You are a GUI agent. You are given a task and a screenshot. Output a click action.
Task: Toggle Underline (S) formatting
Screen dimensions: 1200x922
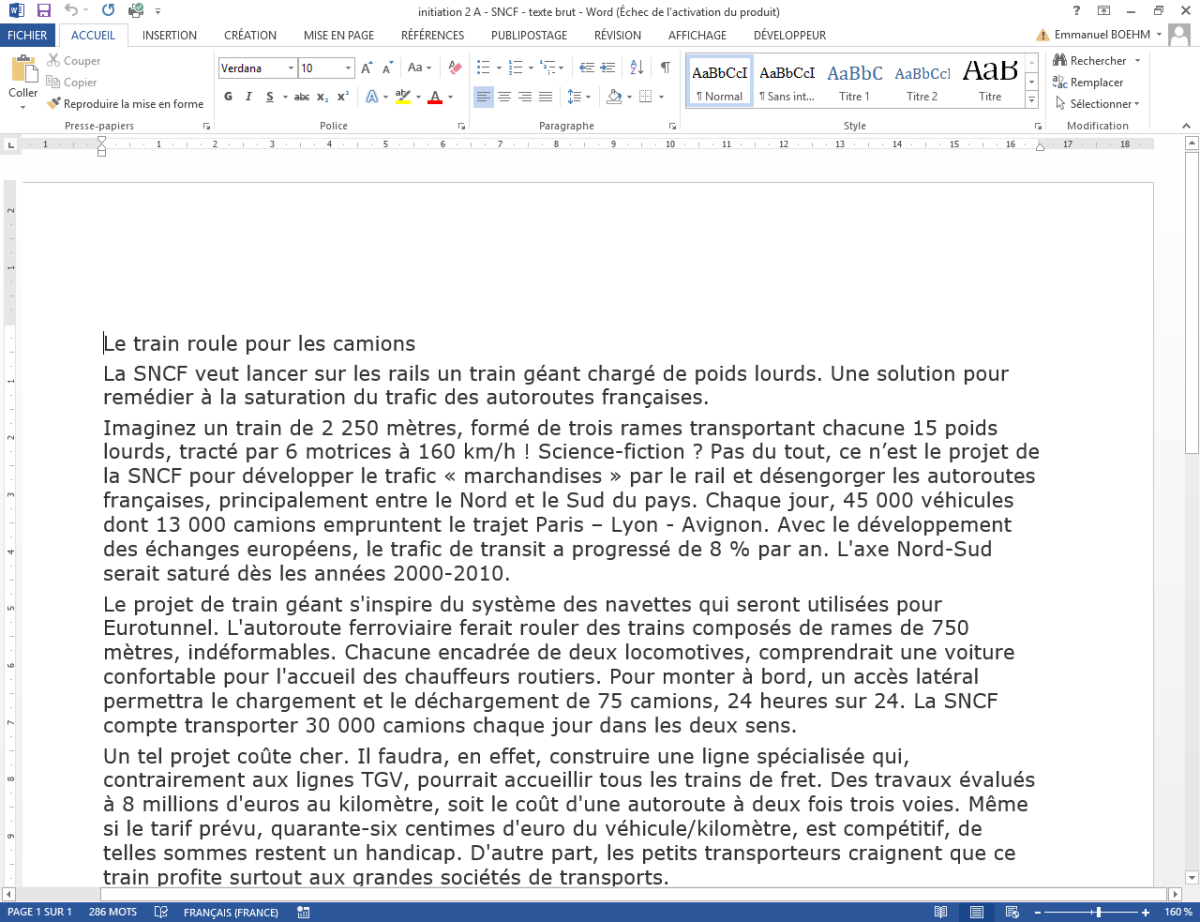point(270,97)
